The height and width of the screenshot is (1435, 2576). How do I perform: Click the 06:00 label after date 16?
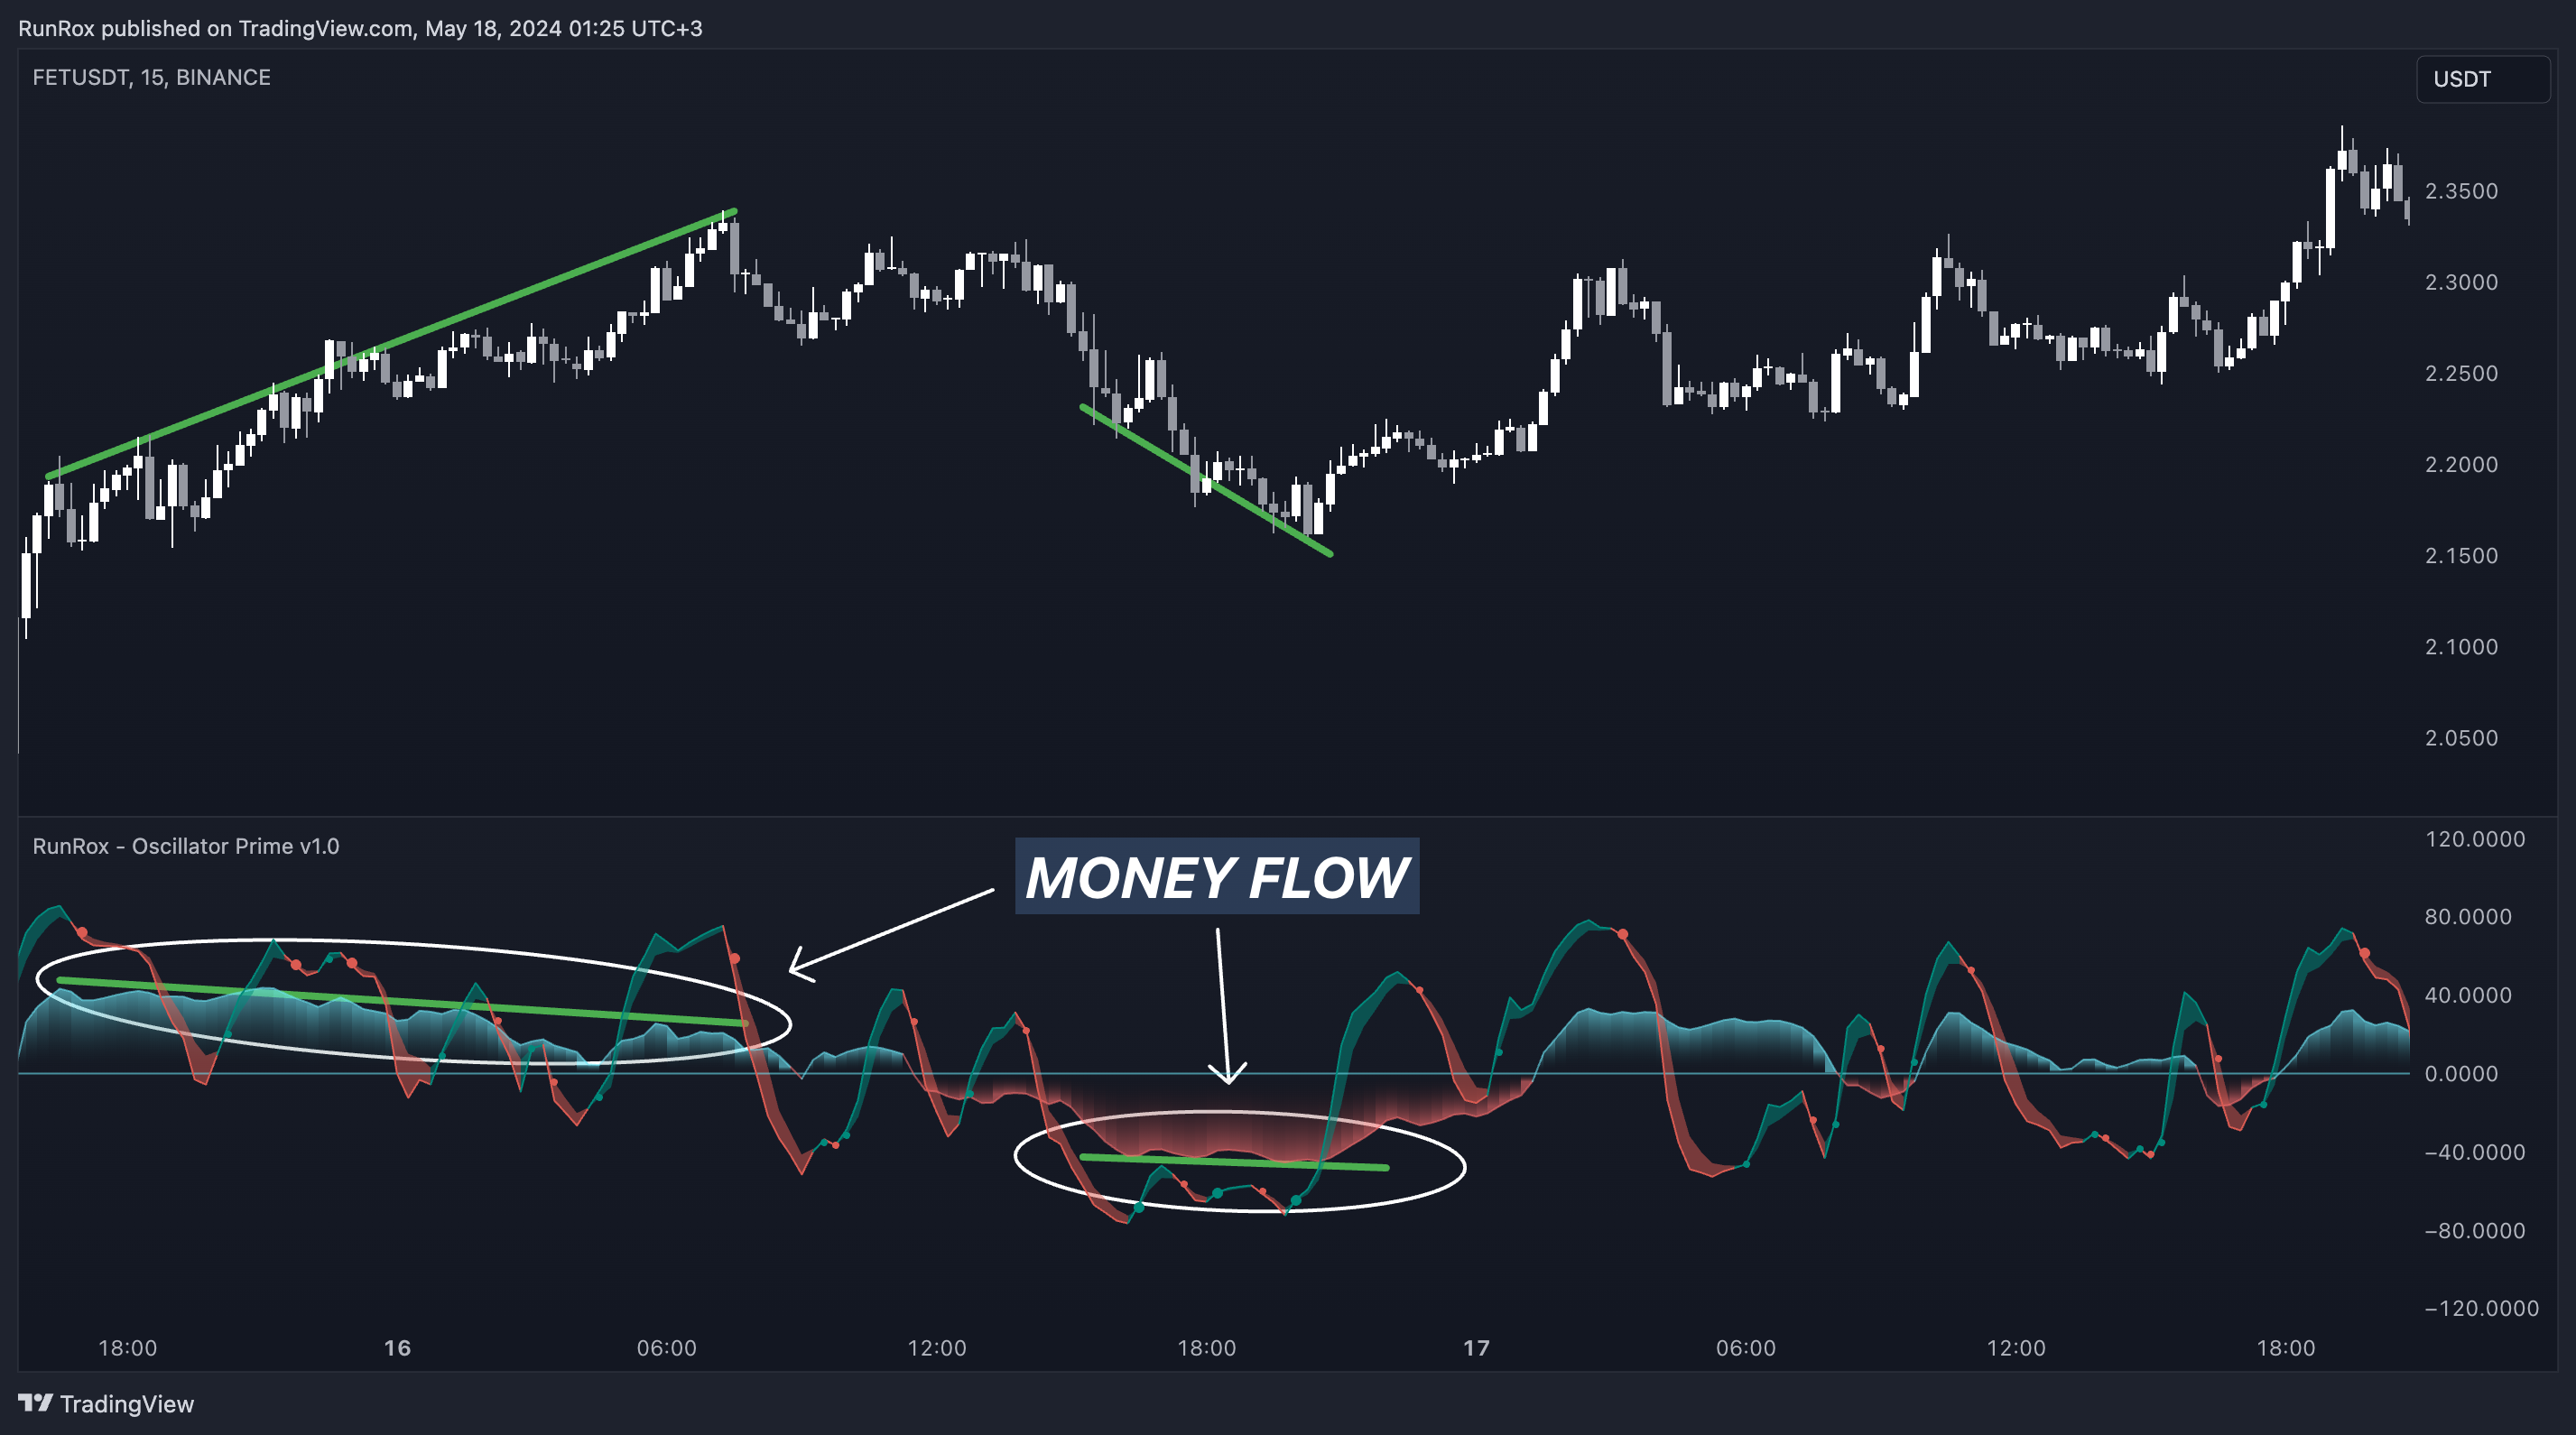click(667, 1348)
